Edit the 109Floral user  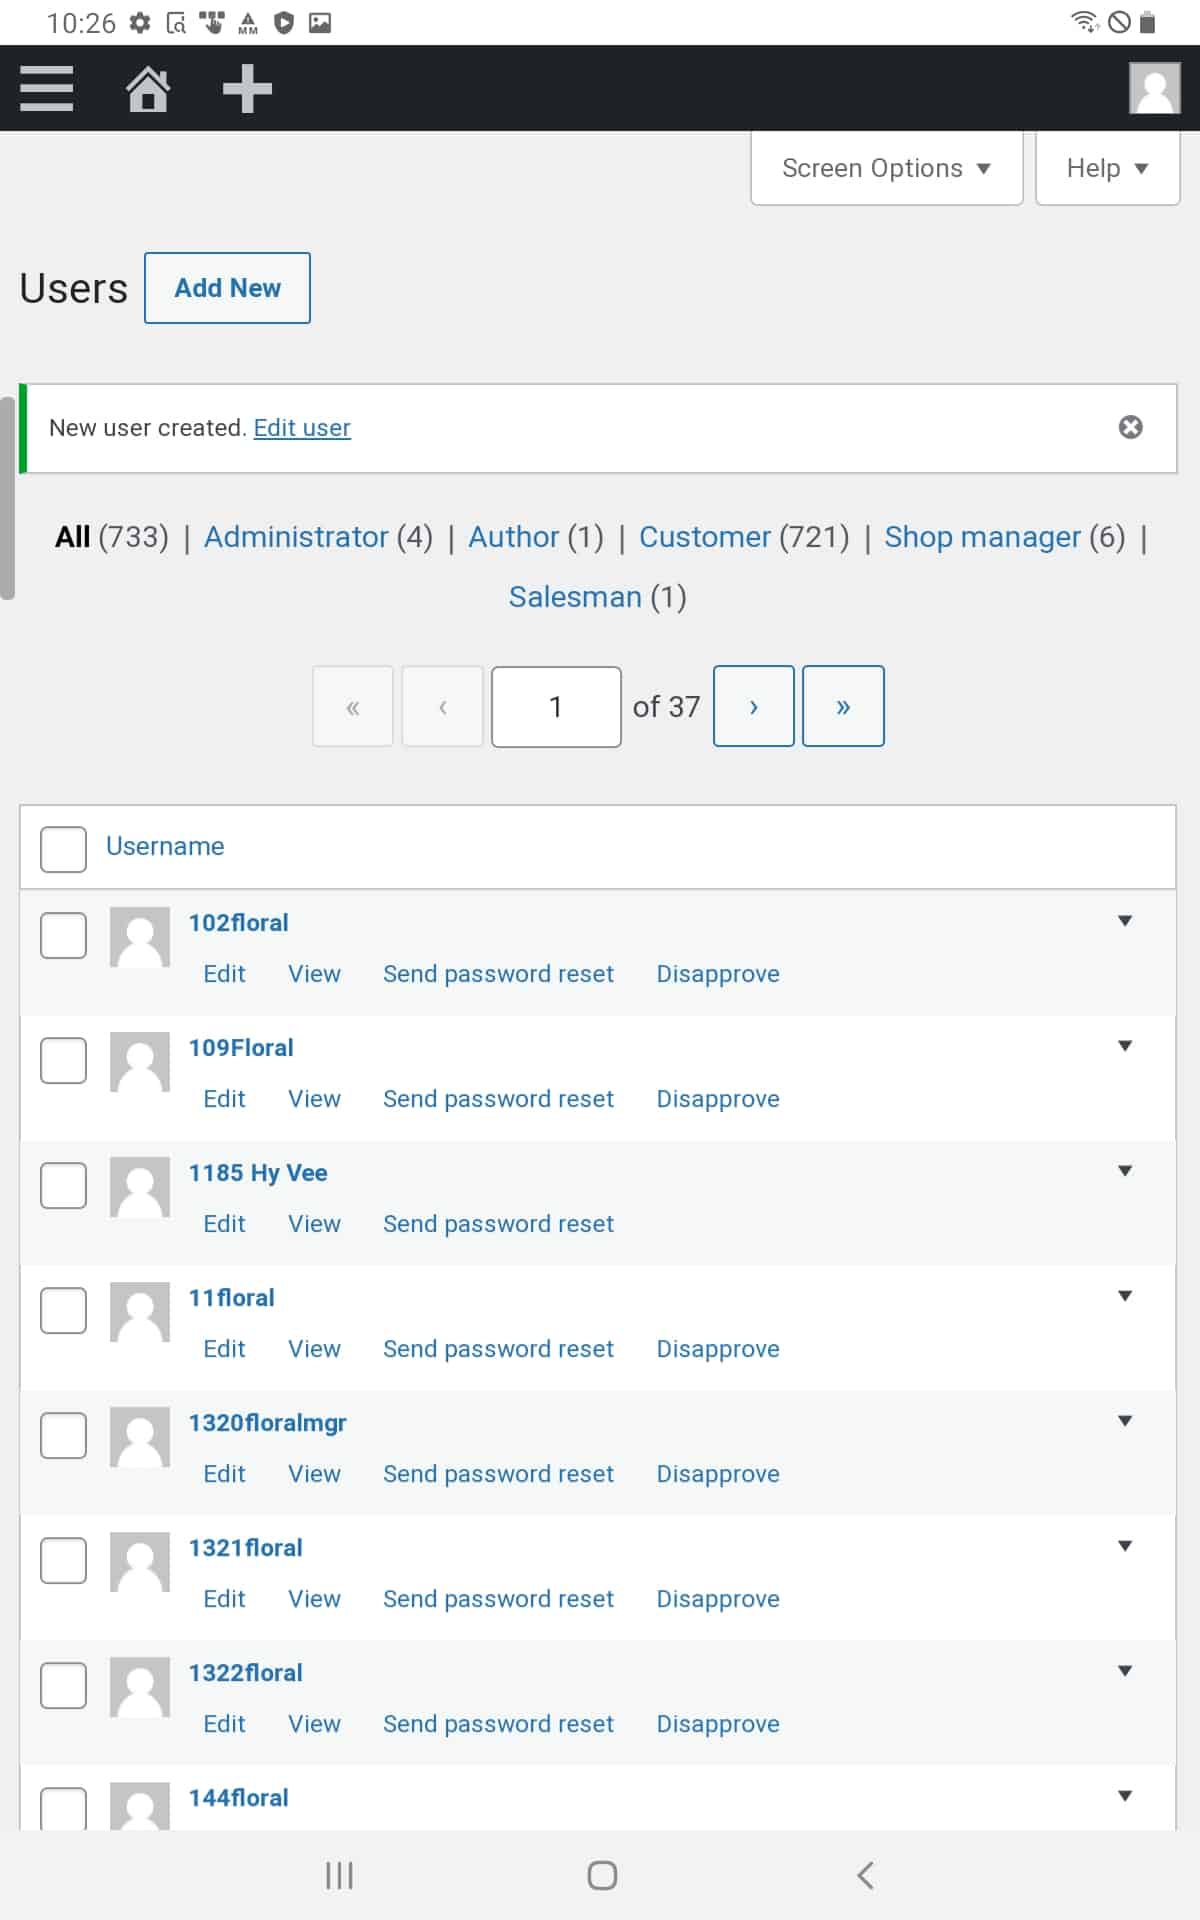(224, 1099)
